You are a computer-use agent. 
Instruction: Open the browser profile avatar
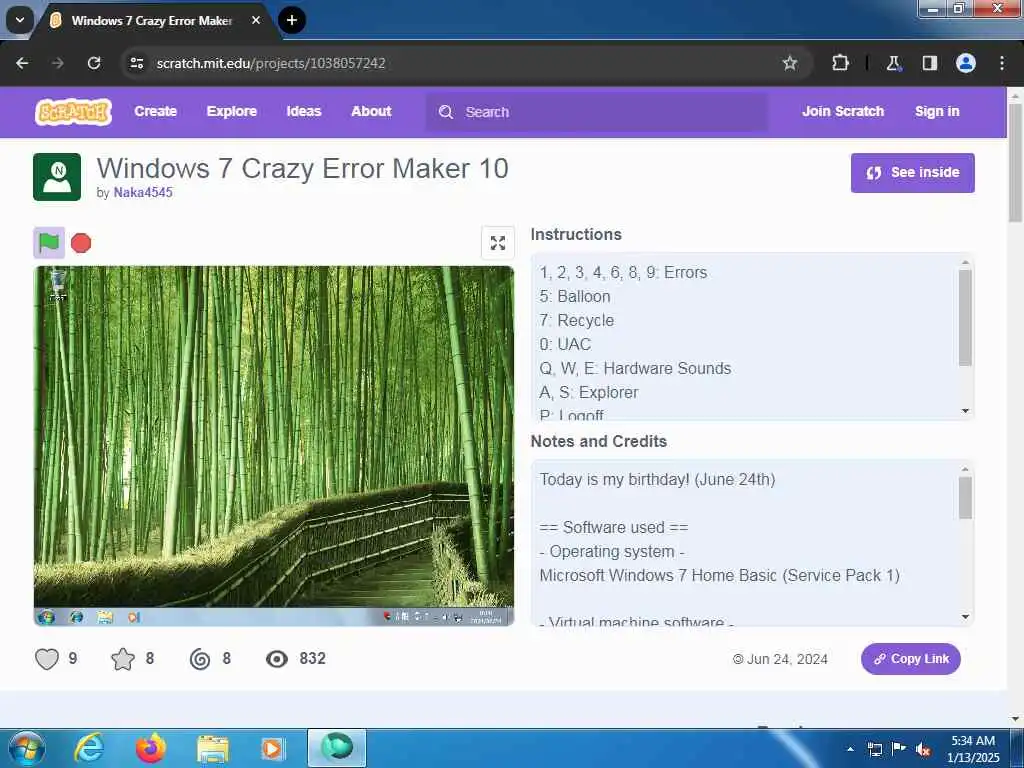tap(966, 63)
